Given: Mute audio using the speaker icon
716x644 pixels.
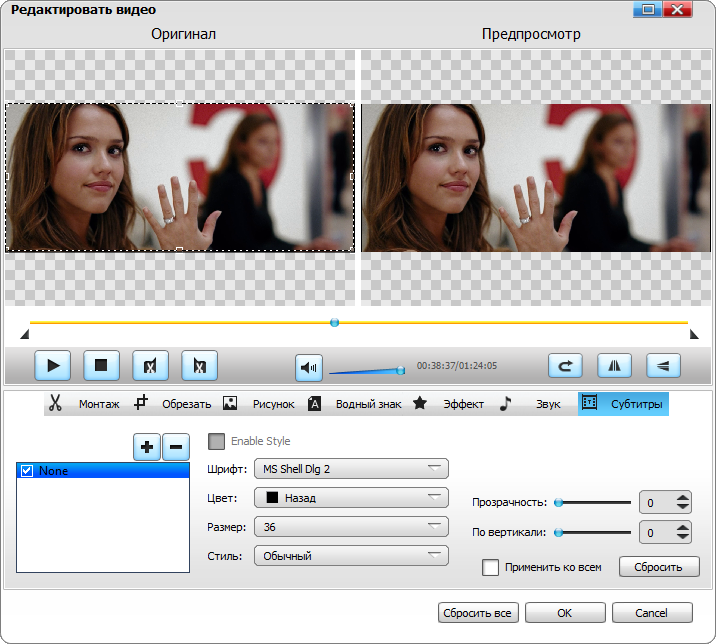Looking at the screenshot, I should click(309, 367).
